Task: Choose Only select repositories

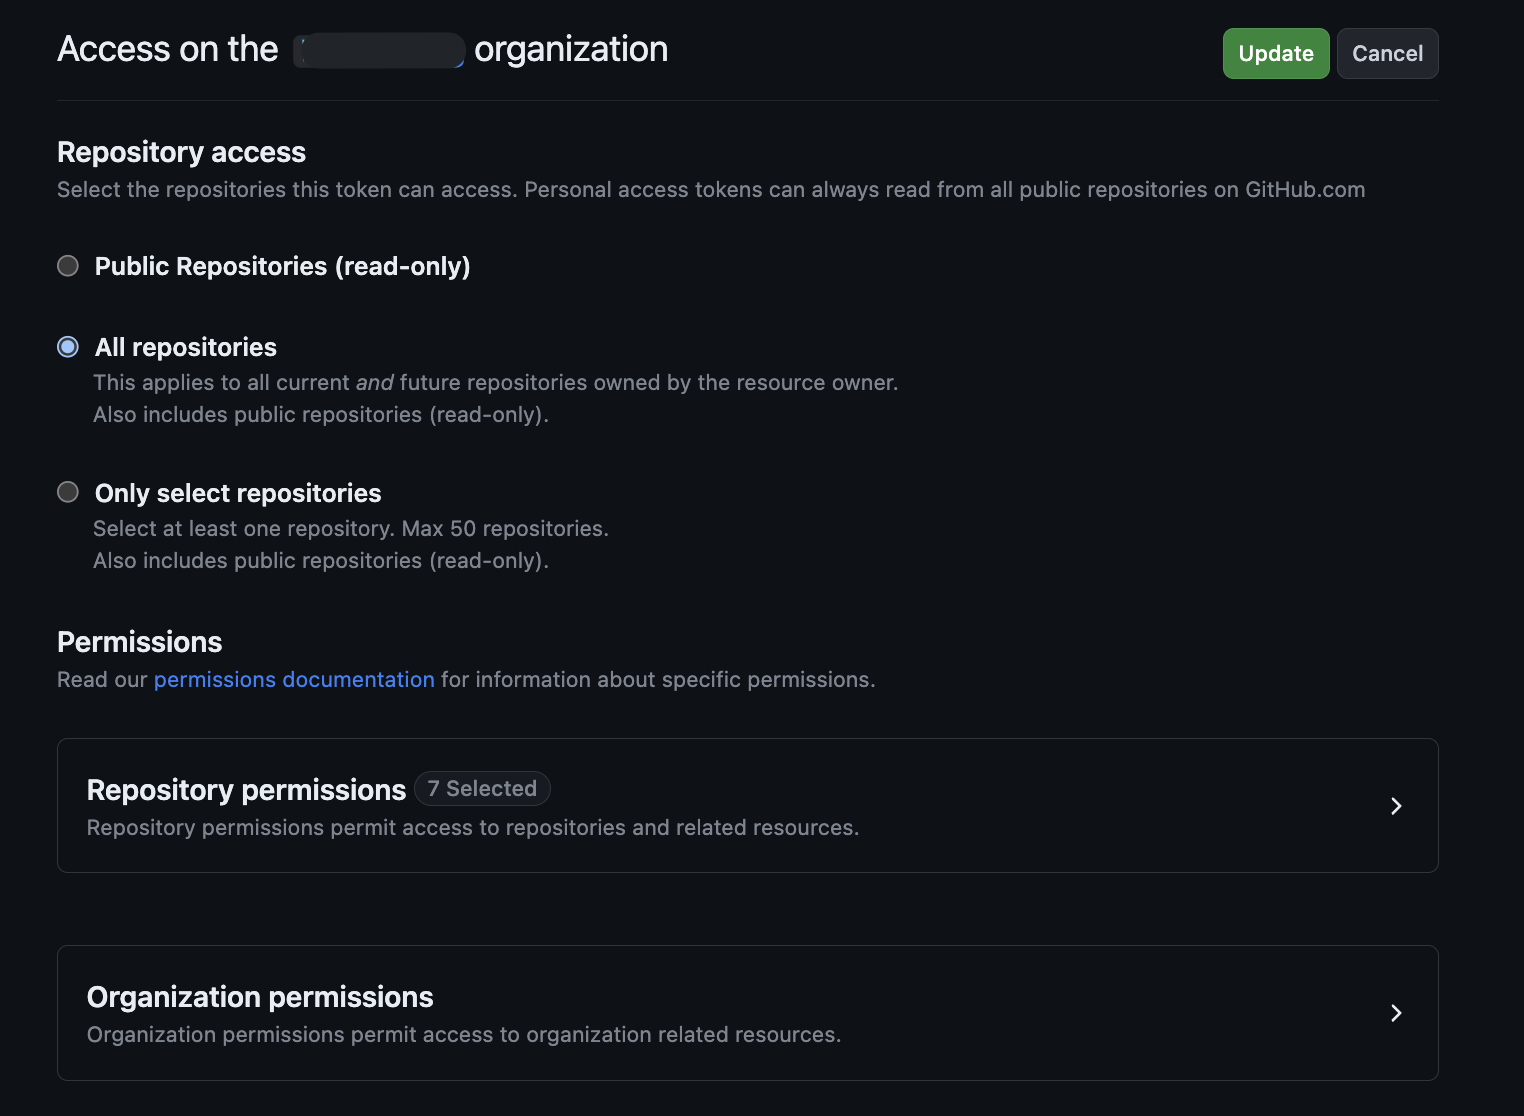Action: [68, 492]
